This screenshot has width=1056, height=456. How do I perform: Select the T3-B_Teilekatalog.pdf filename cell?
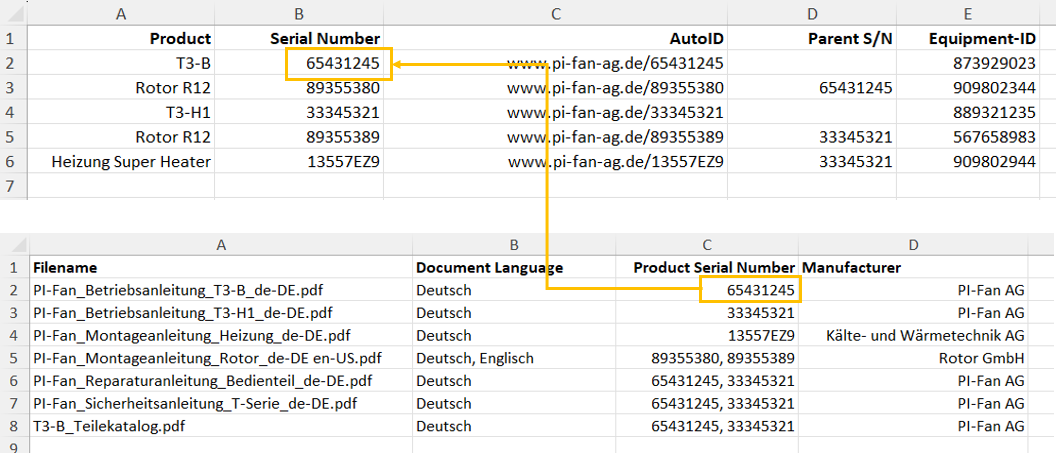220,426
